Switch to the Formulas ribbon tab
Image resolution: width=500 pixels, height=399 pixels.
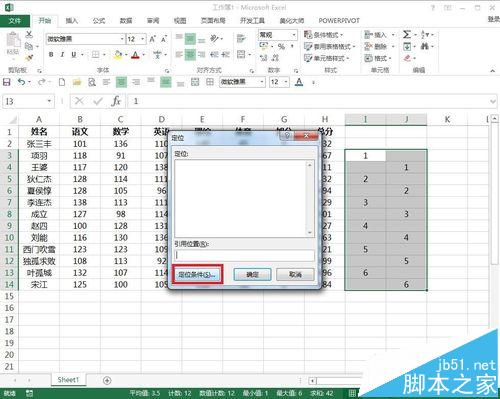[x=99, y=21]
